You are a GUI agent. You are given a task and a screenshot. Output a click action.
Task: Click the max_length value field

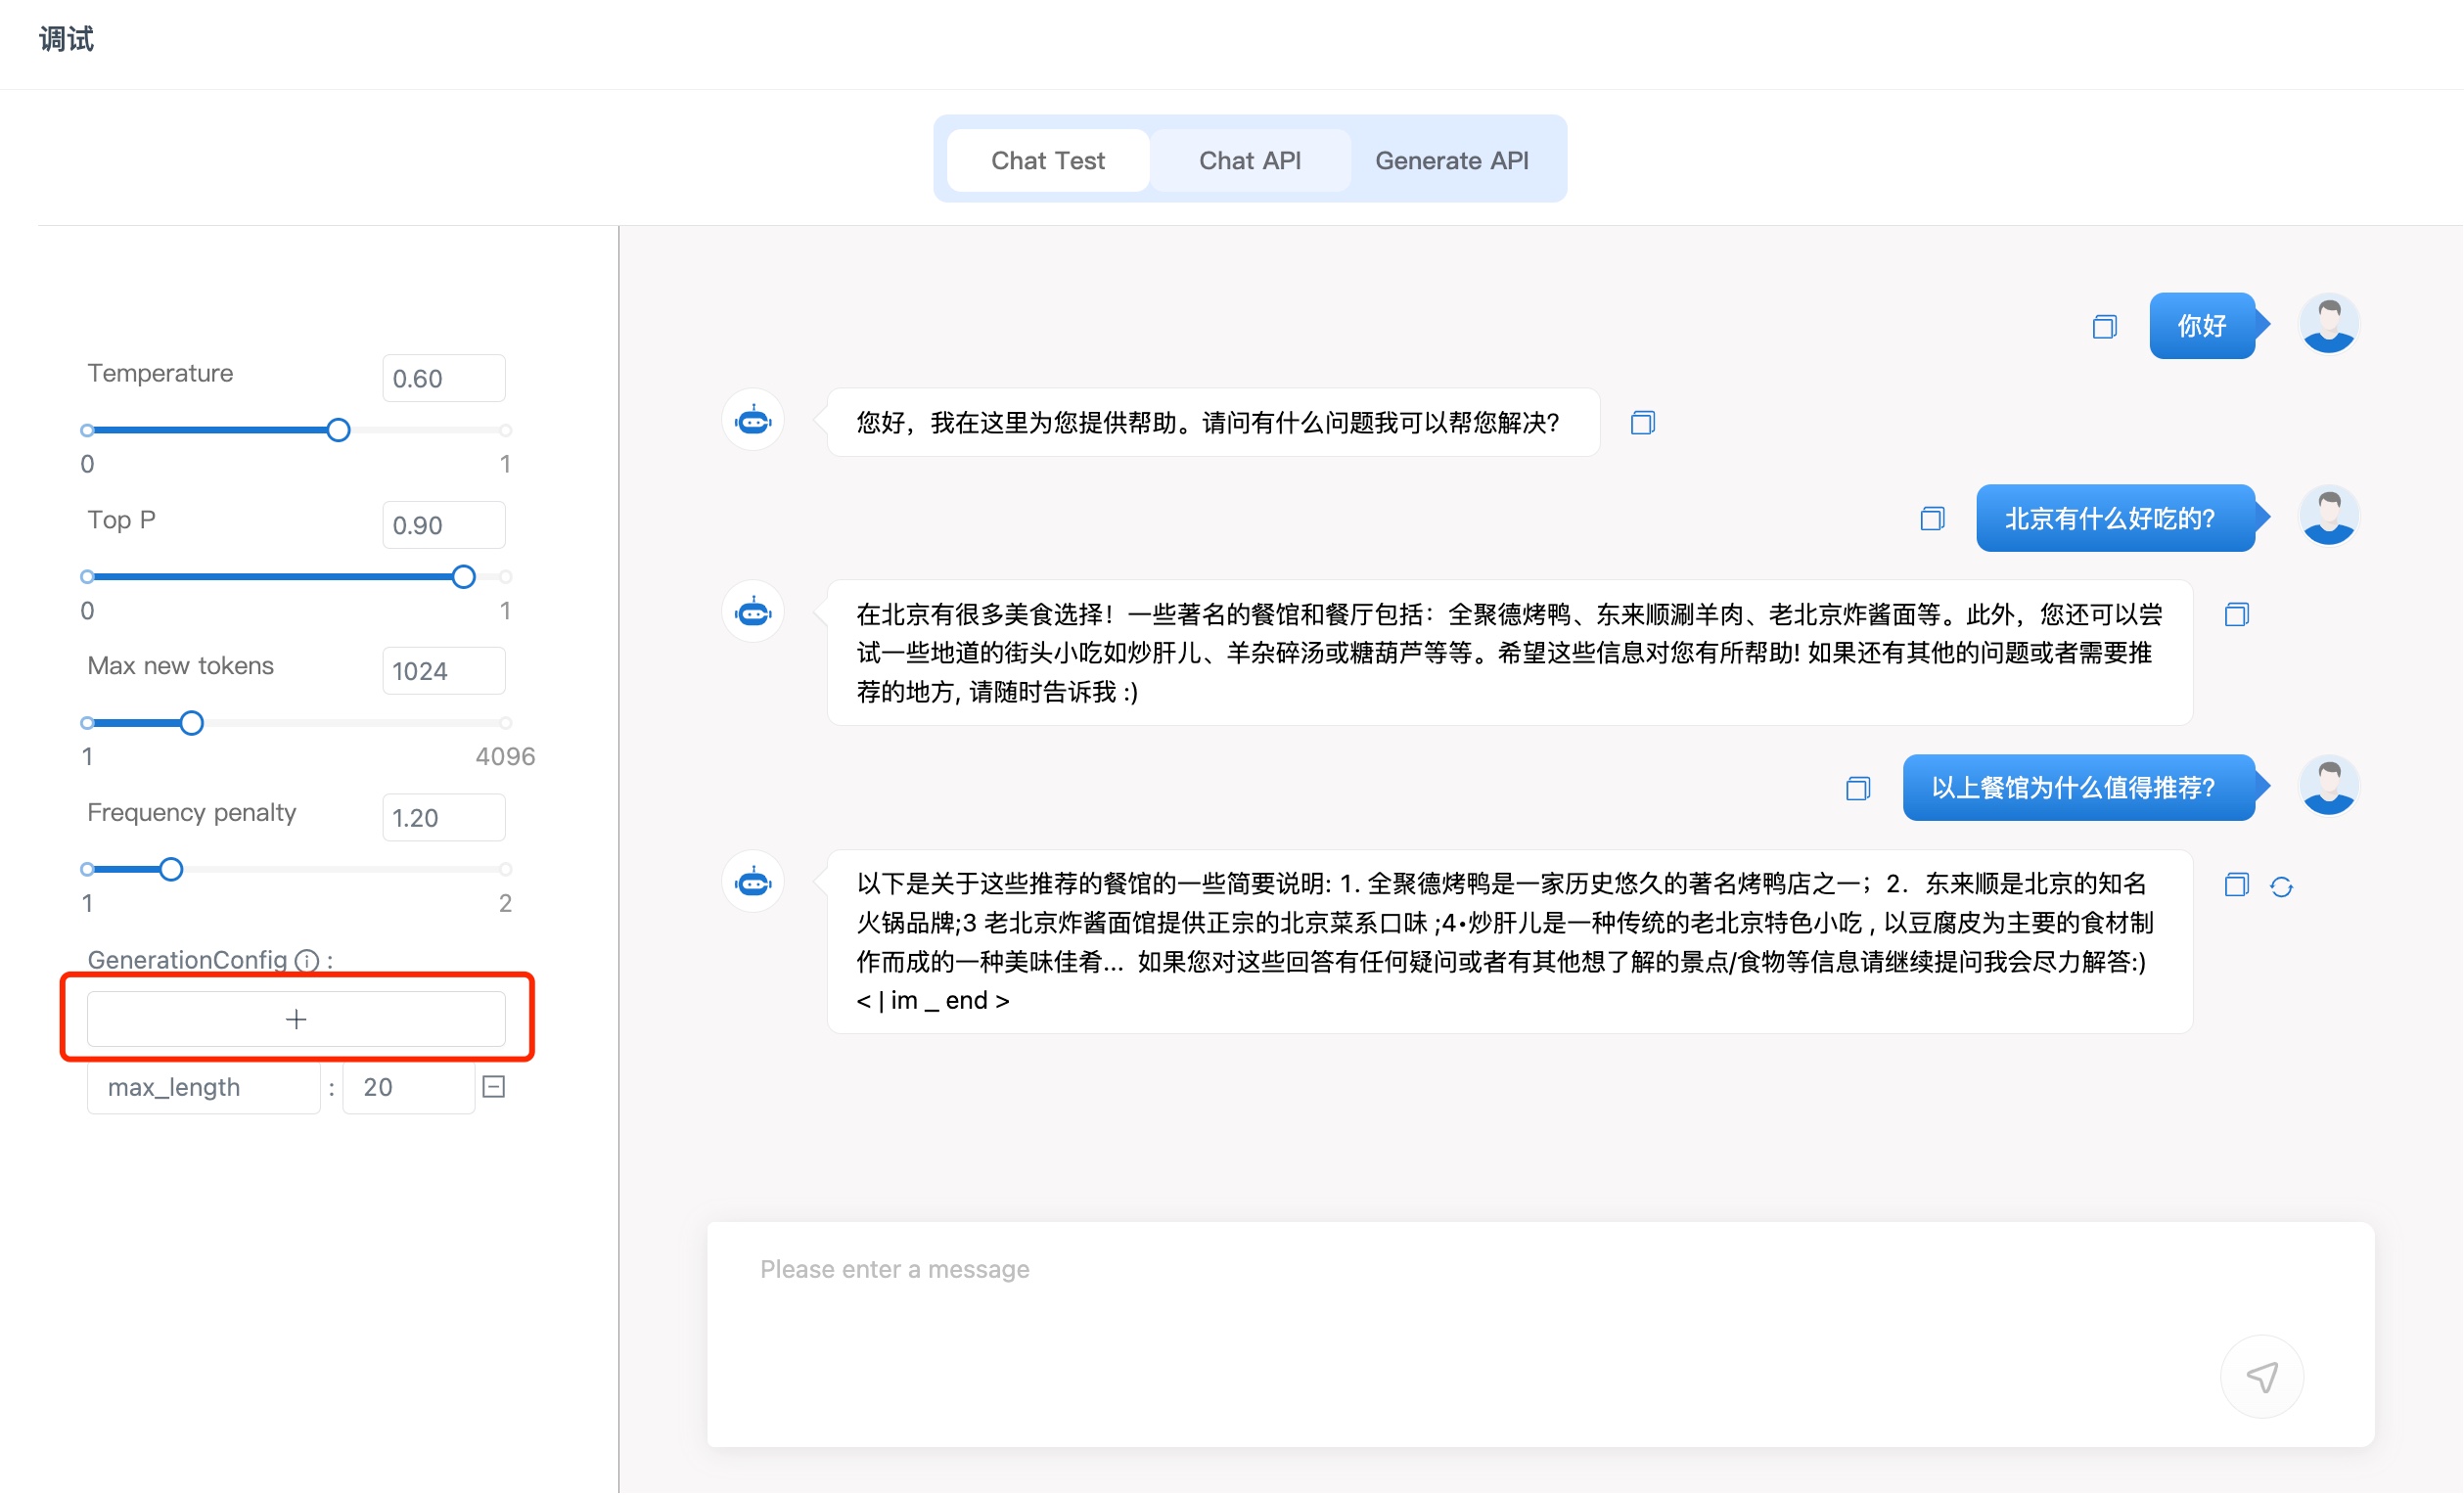click(408, 1088)
